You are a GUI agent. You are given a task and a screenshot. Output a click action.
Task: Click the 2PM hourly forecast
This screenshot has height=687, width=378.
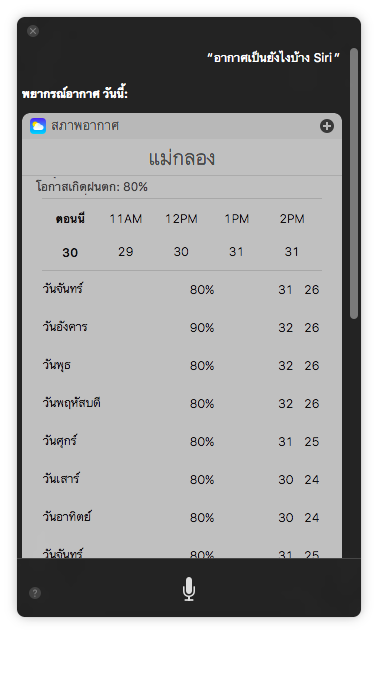pyautogui.click(x=292, y=235)
